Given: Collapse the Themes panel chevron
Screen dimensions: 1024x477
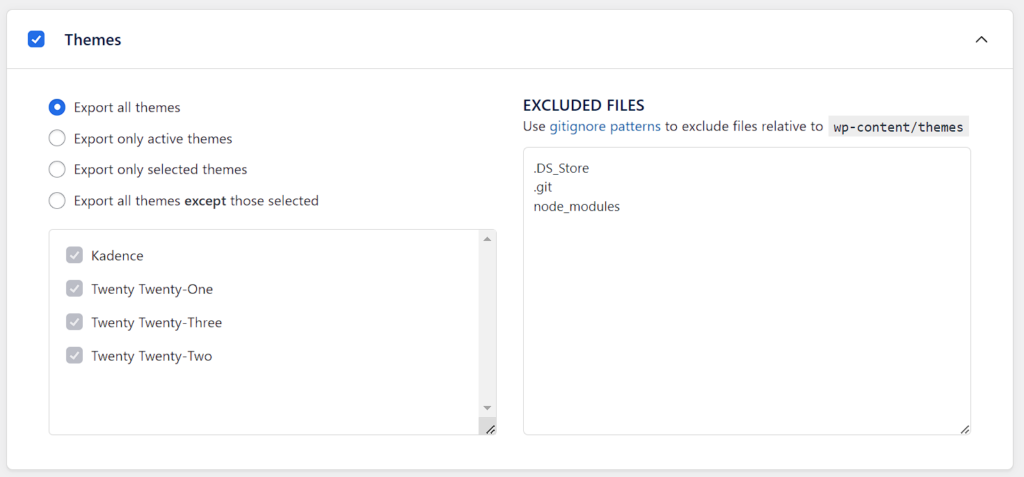Looking at the screenshot, I should click(x=981, y=40).
